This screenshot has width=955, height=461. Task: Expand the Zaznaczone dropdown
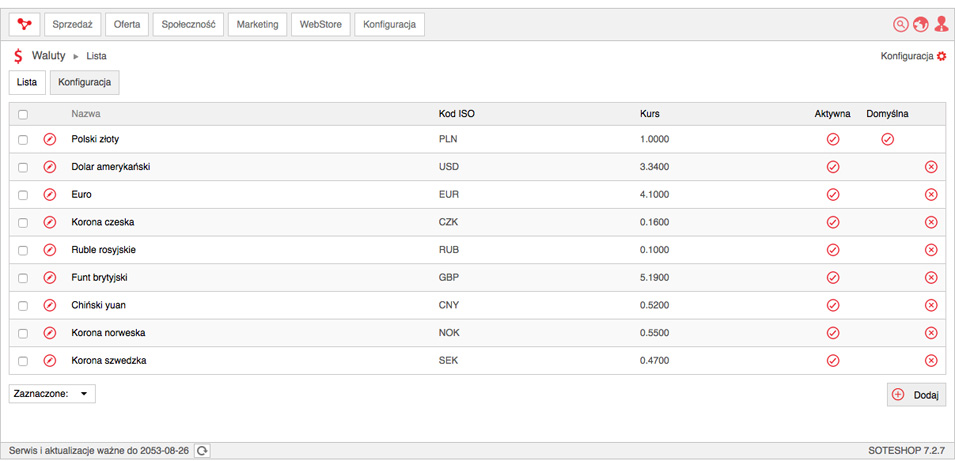point(52,394)
